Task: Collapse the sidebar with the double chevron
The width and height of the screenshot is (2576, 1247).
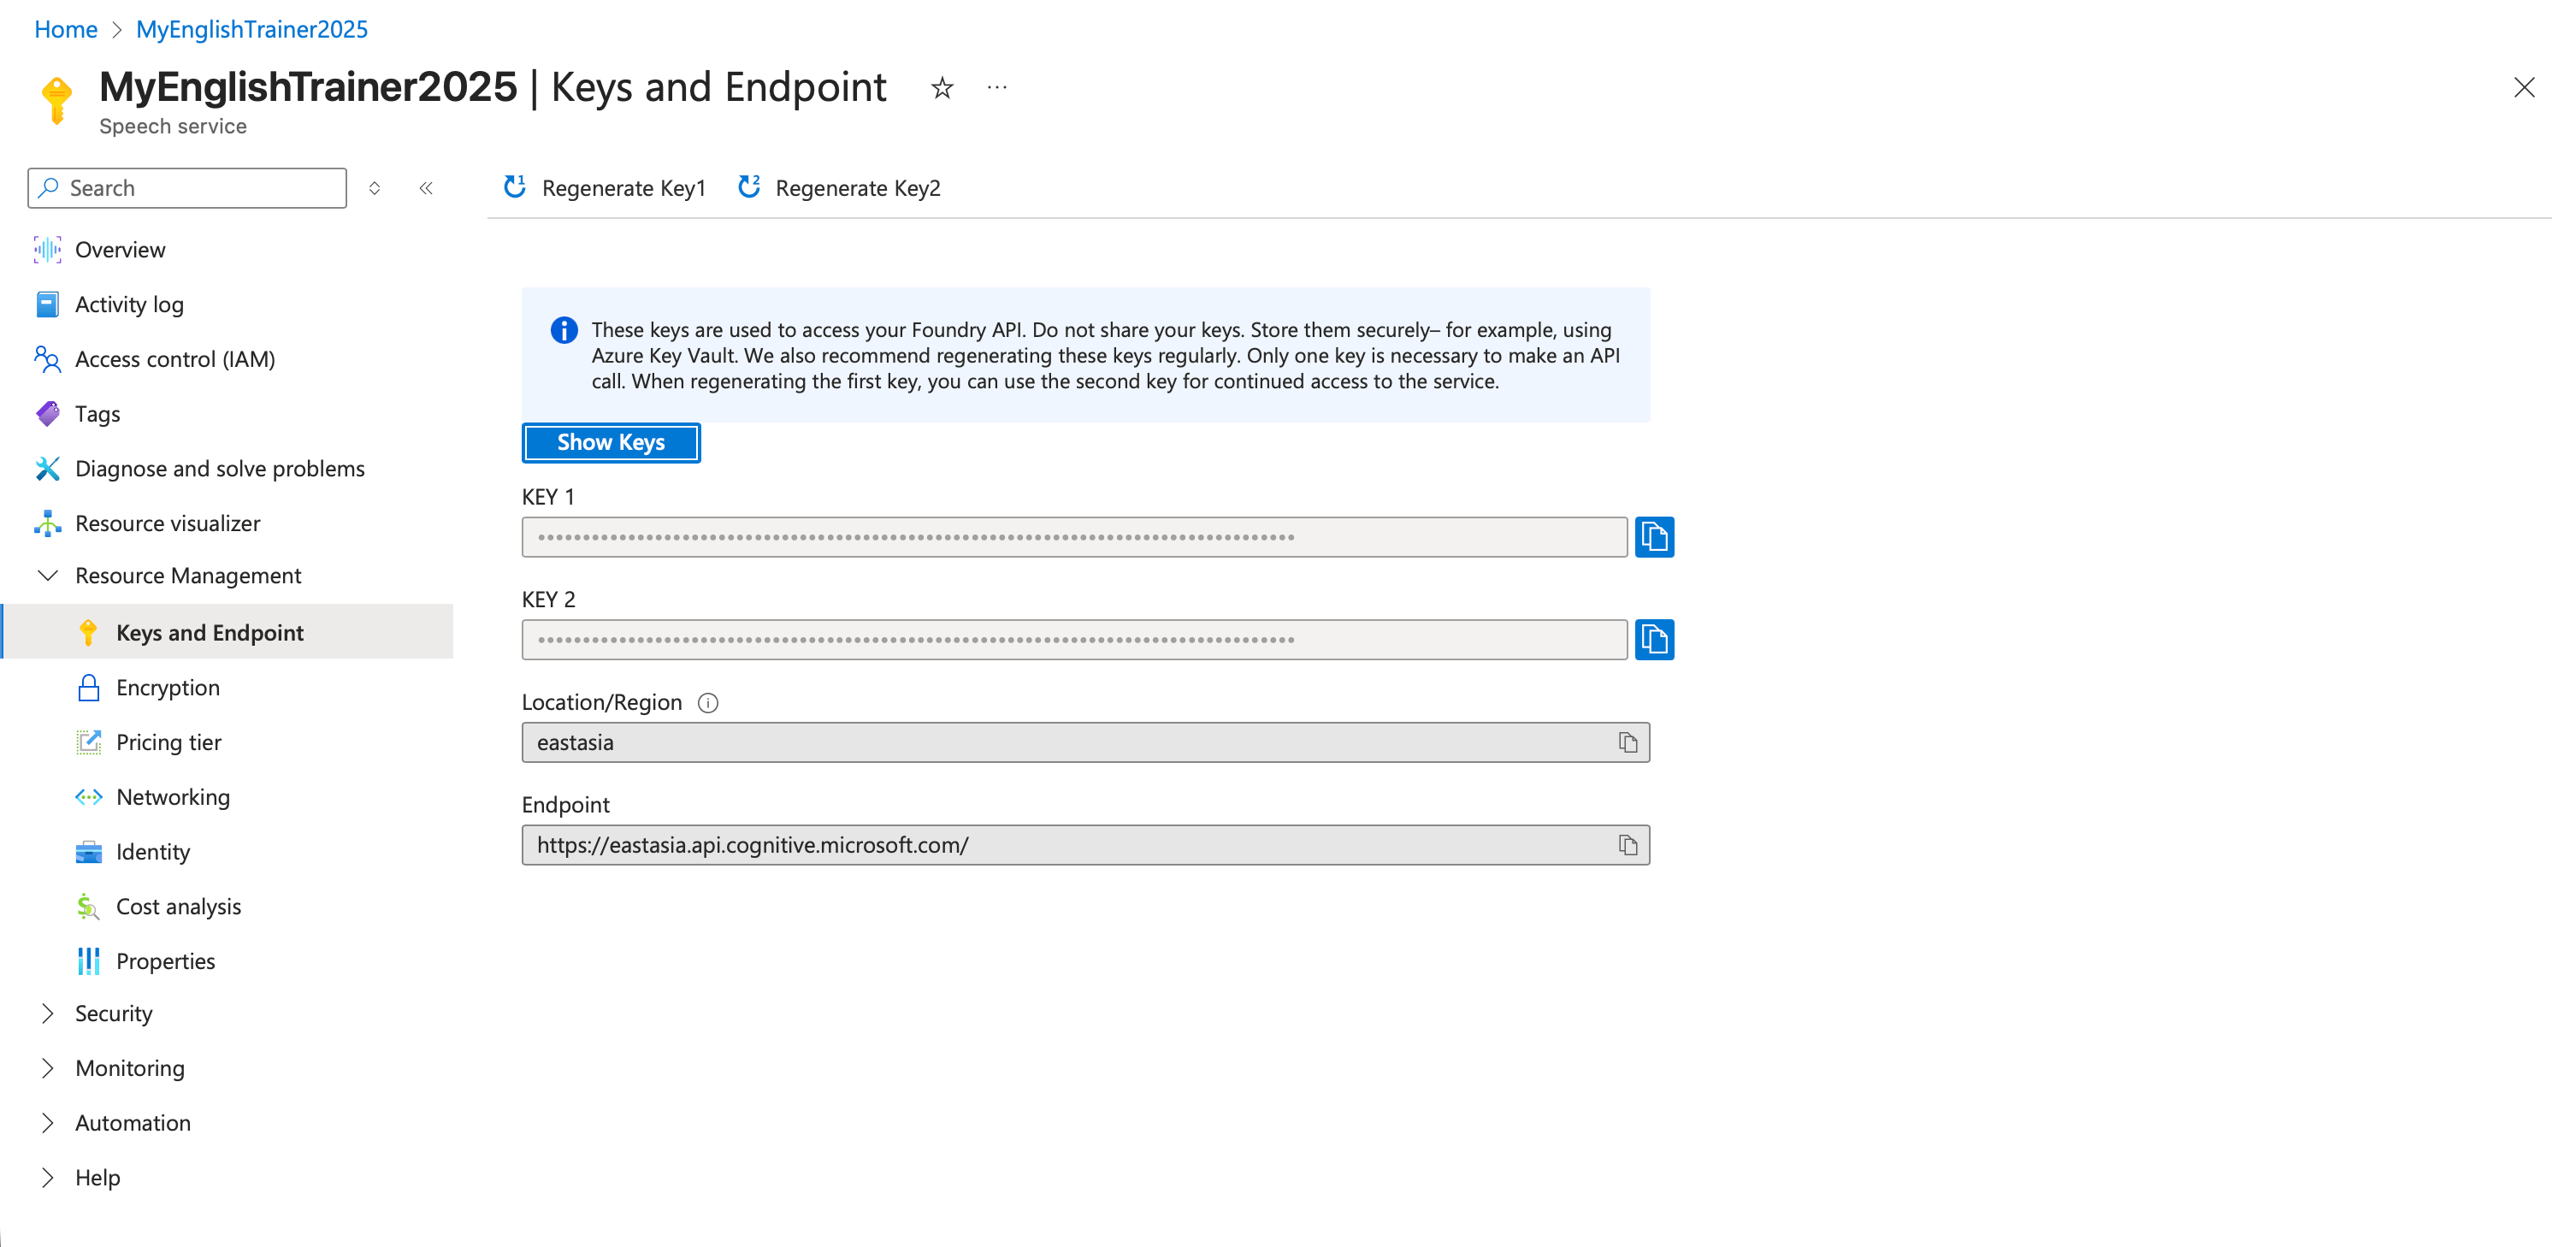Action: click(426, 188)
